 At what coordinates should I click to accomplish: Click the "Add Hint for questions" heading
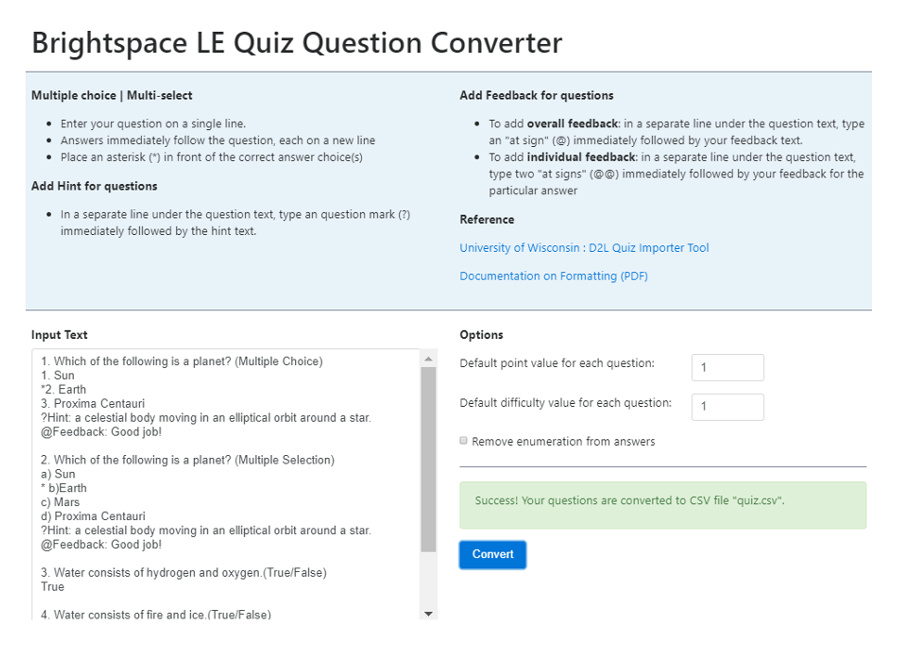[94, 186]
